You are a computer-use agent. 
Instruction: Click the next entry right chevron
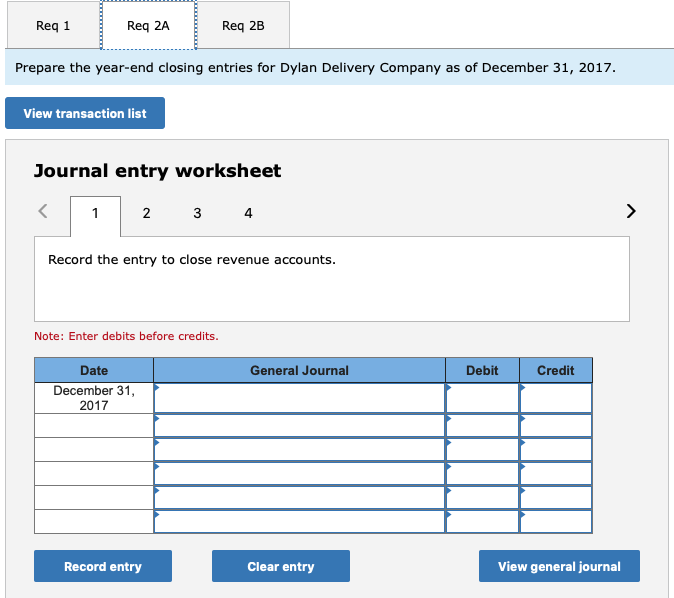click(631, 211)
